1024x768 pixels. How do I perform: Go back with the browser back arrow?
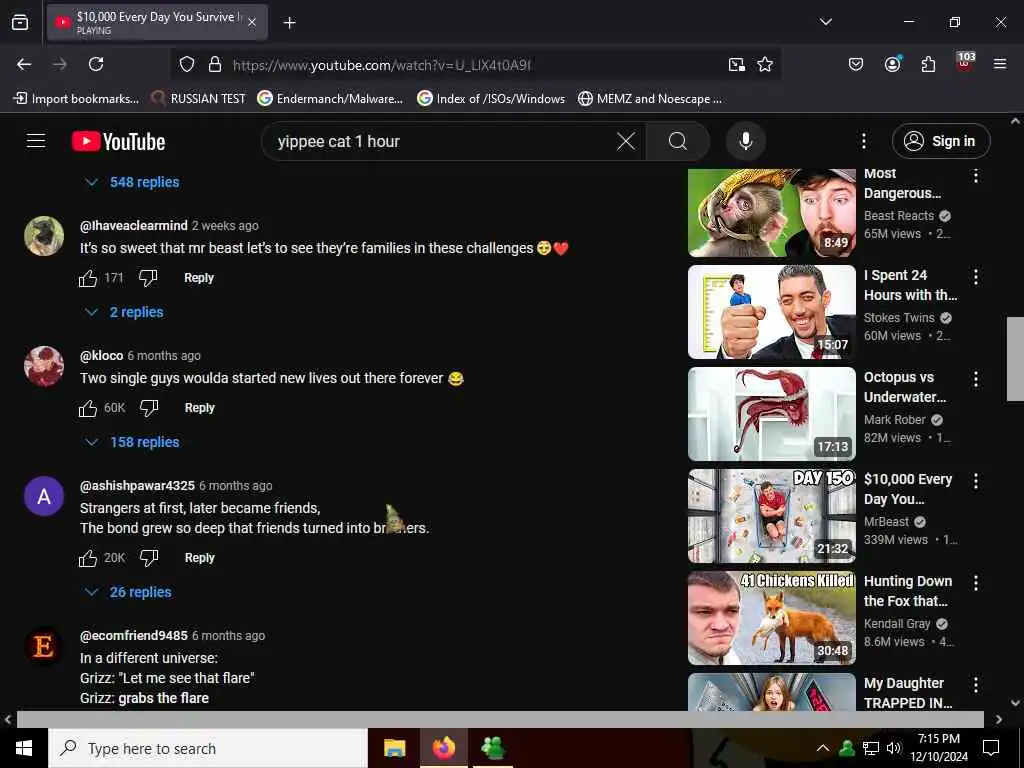click(24, 64)
